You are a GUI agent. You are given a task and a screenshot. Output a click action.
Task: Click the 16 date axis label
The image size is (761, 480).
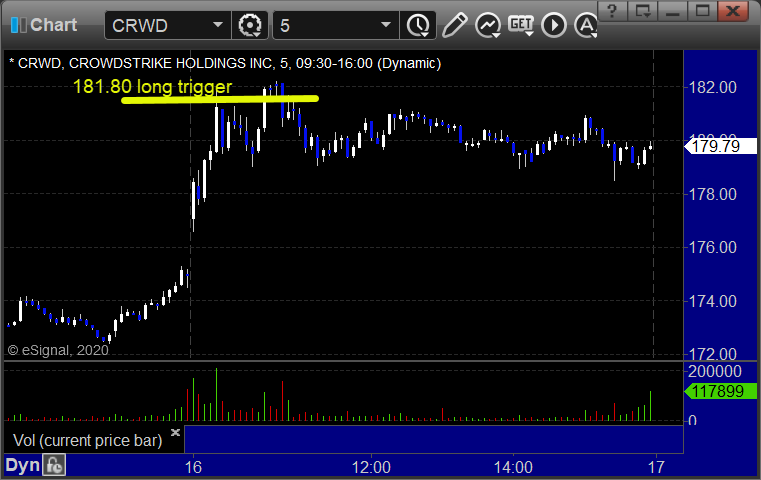click(193, 467)
